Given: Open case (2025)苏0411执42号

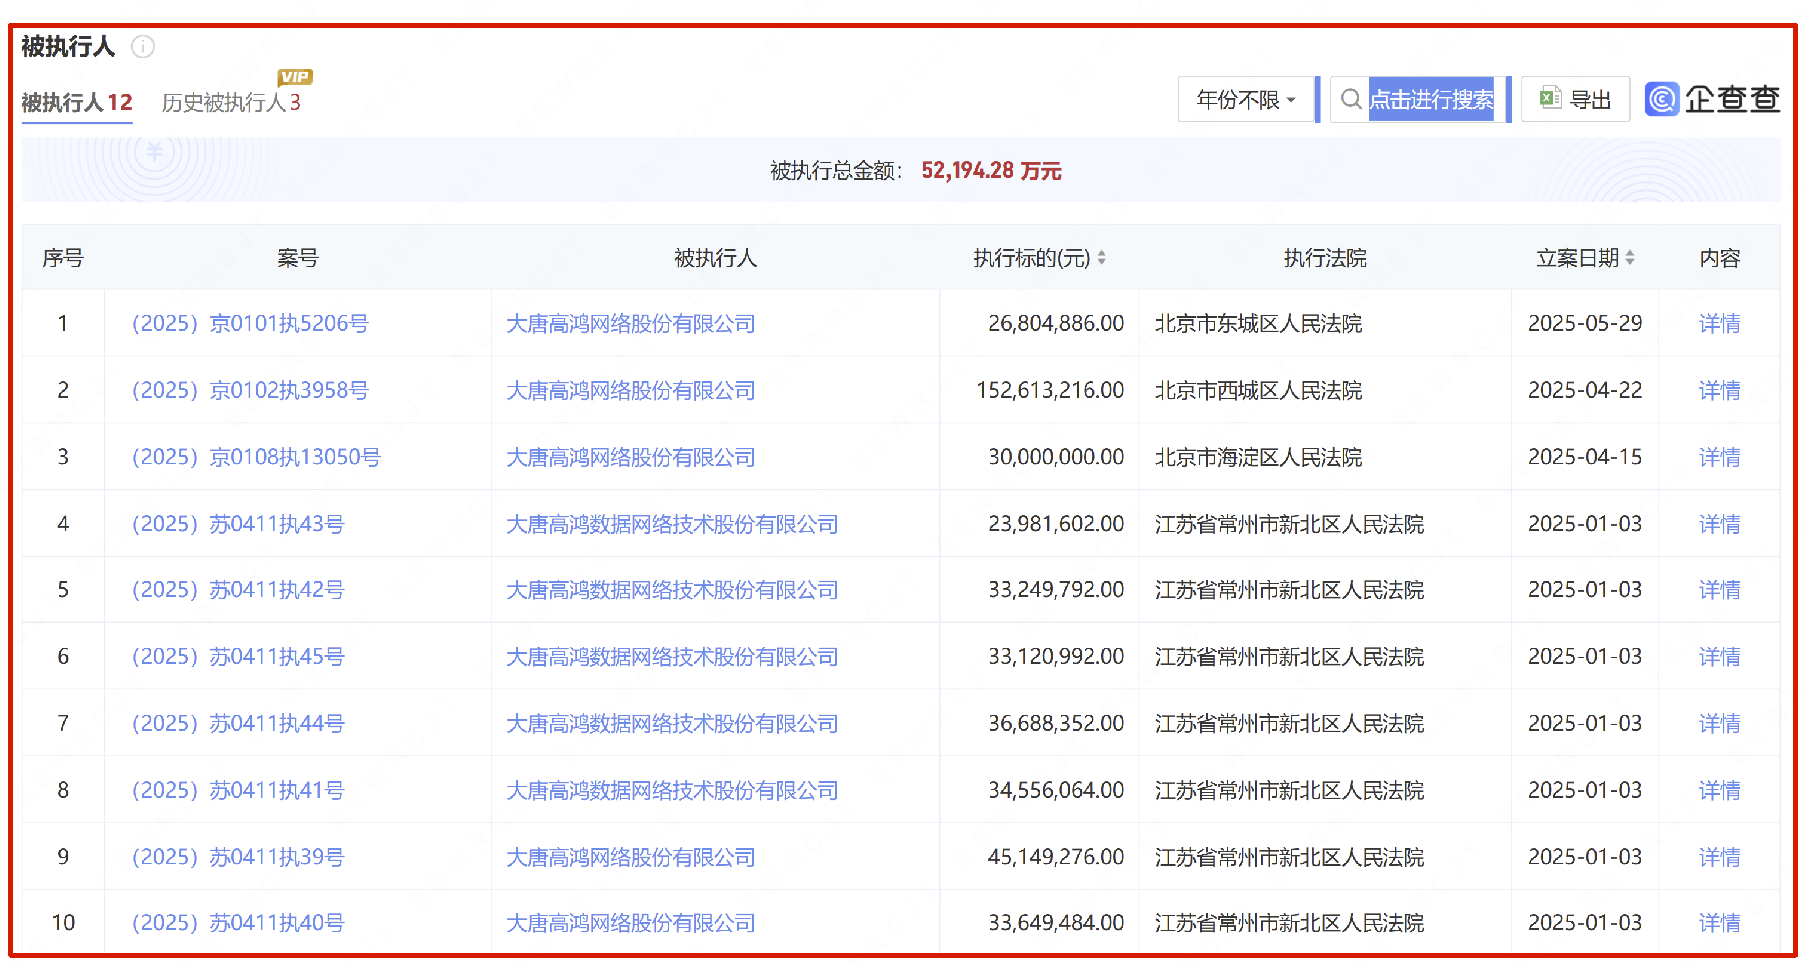Looking at the screenshot, I should tap(238, 590).
